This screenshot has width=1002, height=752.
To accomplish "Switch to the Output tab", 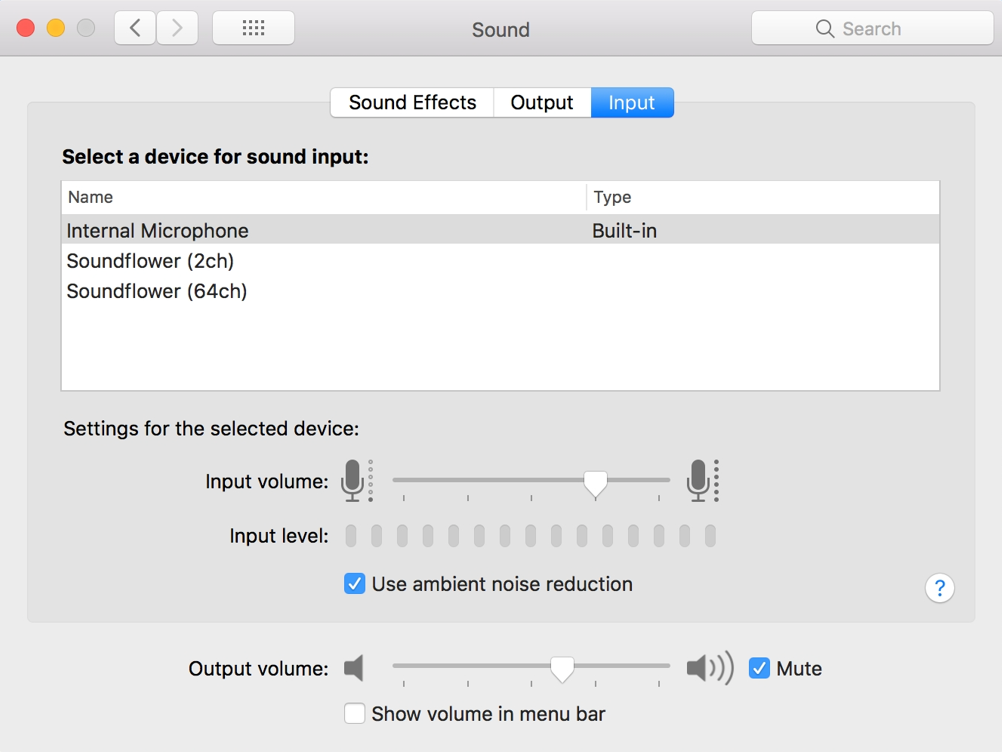I will point(542,103).
